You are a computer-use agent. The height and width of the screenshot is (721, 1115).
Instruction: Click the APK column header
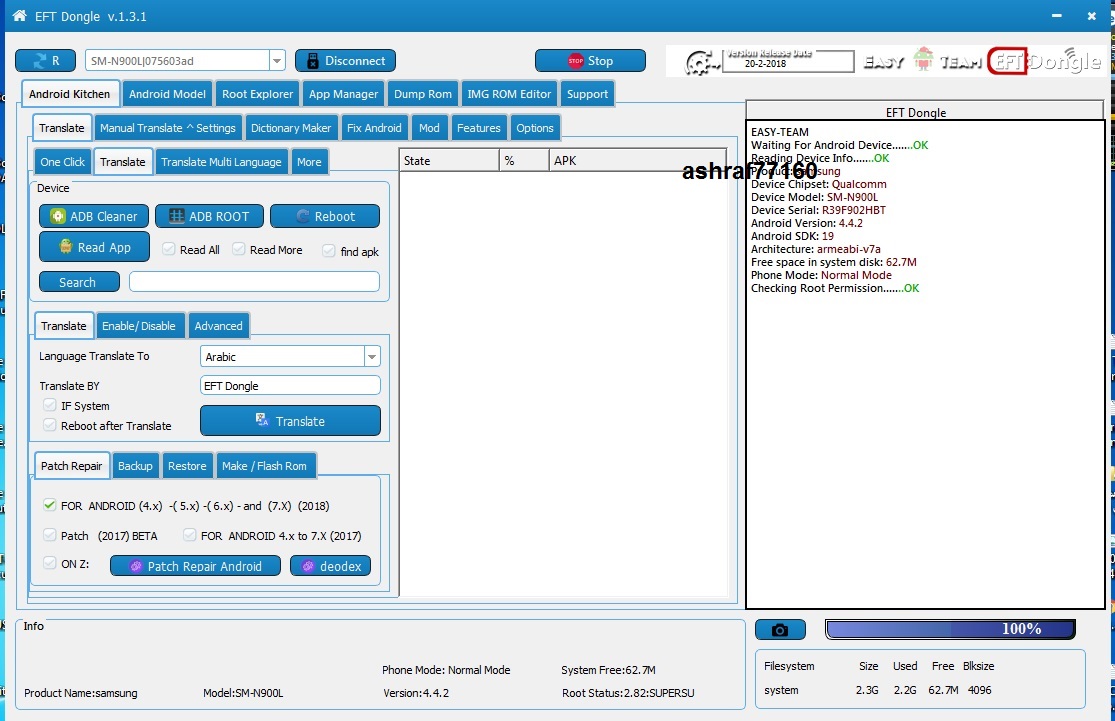637,161
